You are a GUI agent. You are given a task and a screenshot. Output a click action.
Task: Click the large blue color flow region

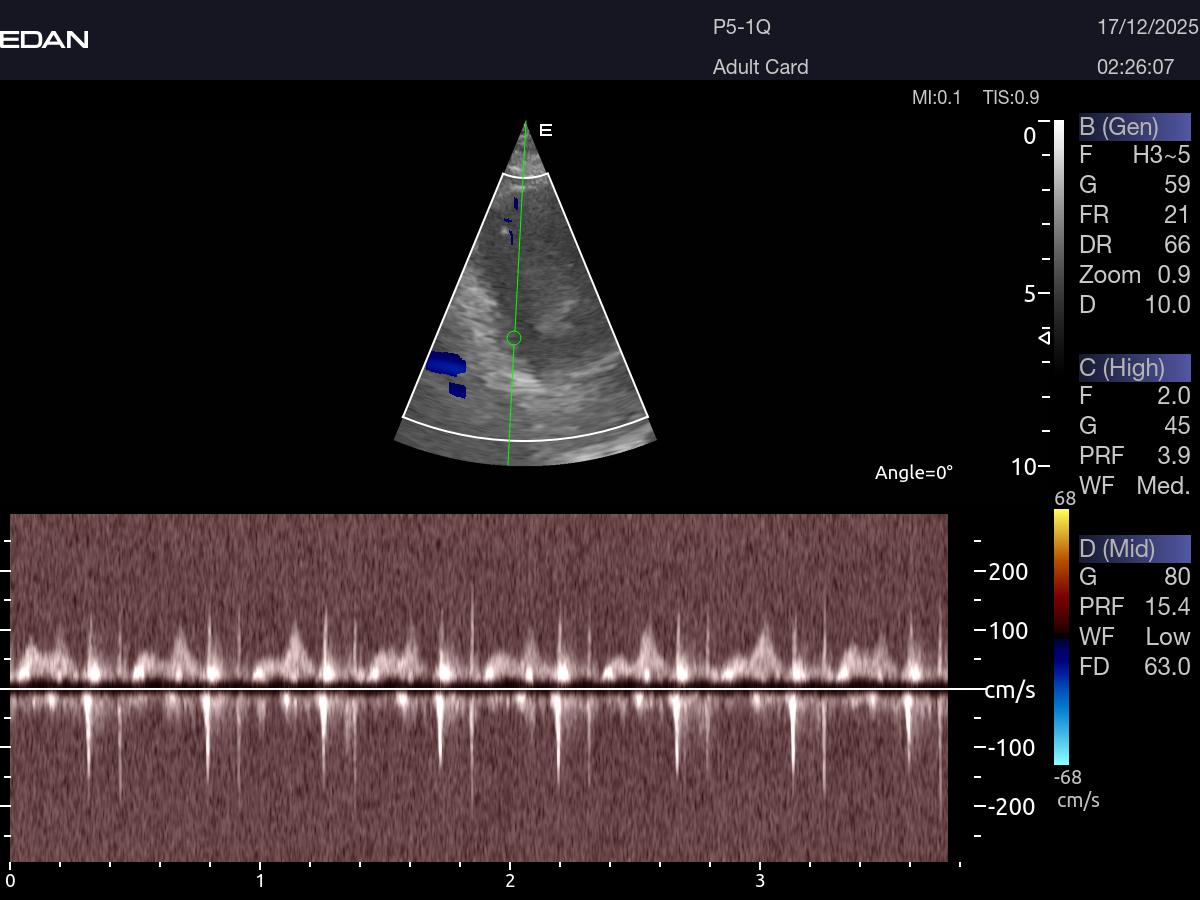coord(444,363)
